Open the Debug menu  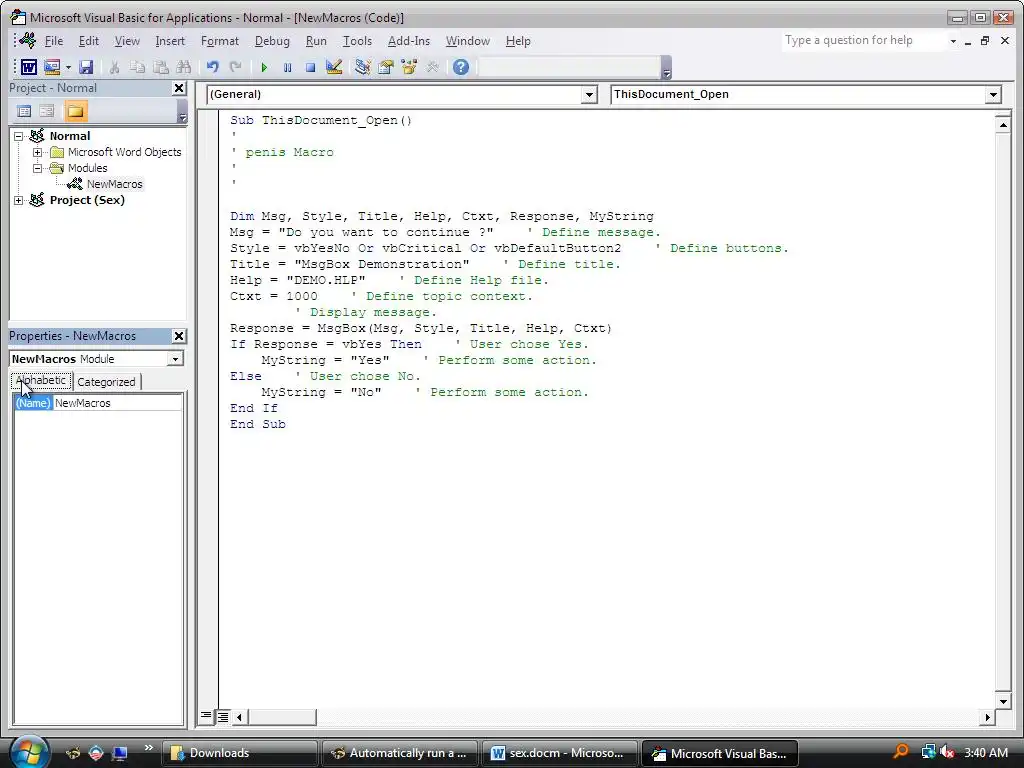(x=272, y=40)
